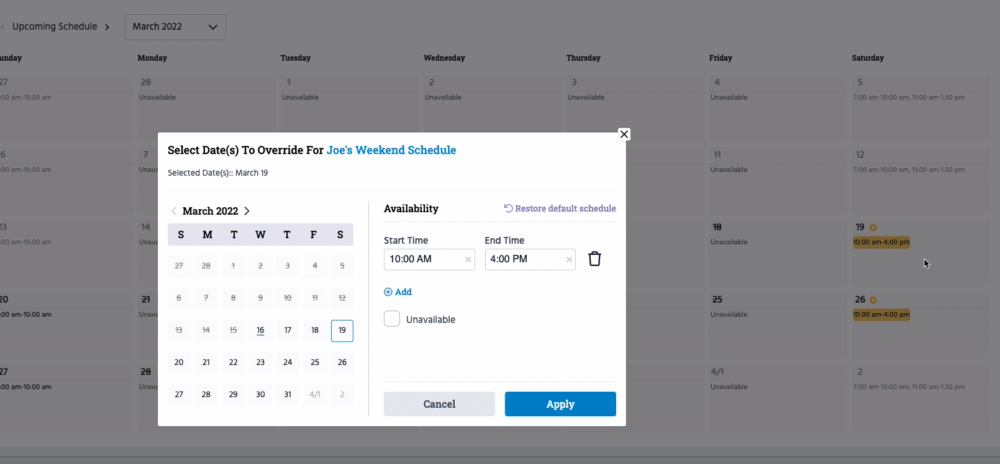Image resolution: width=1000 pixels, height=464 pixels.
Task: Select March 26 in the mini calendar
Action: click(x=342, y=362)
